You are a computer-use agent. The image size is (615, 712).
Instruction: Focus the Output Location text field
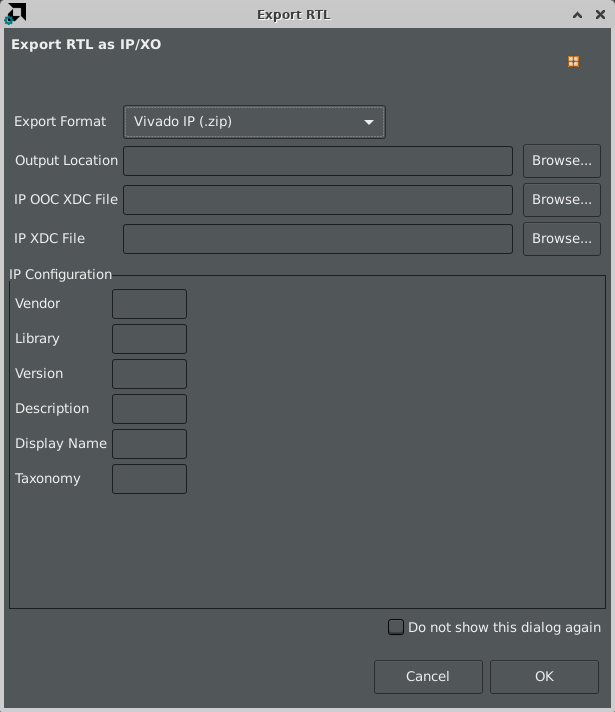[318, 161]
